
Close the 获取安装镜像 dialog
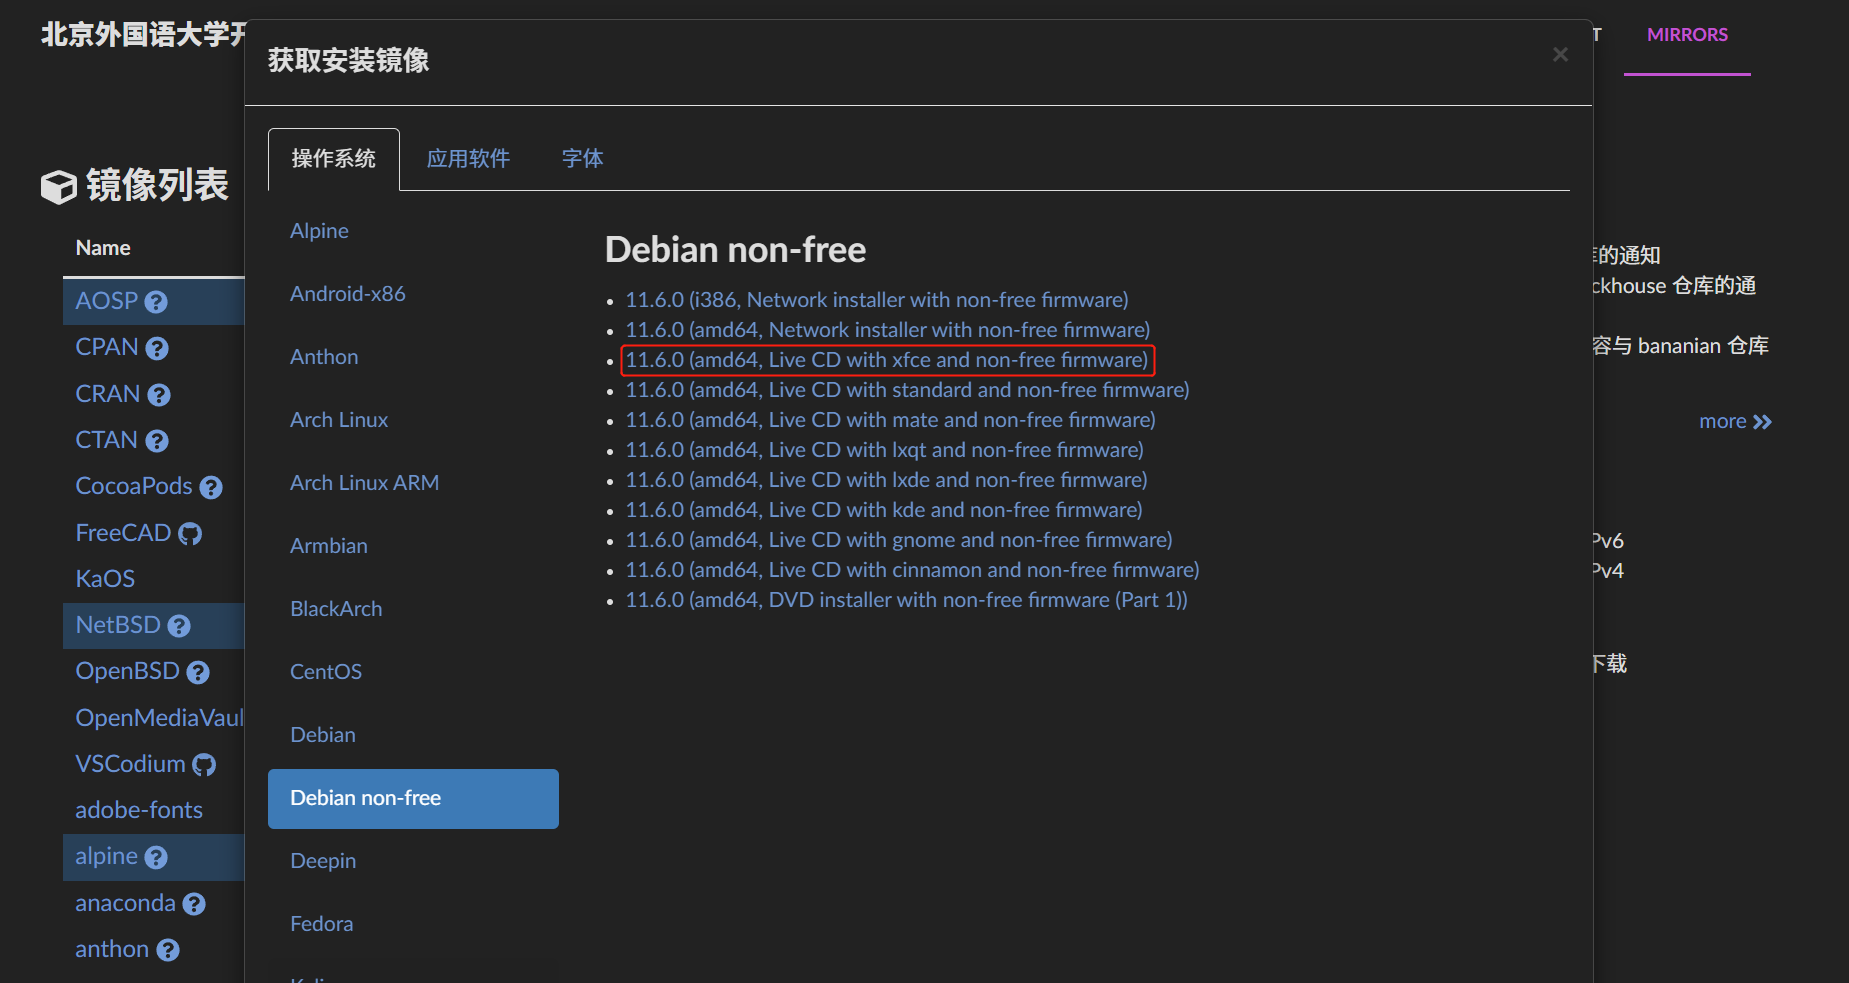pos(1560,55)
